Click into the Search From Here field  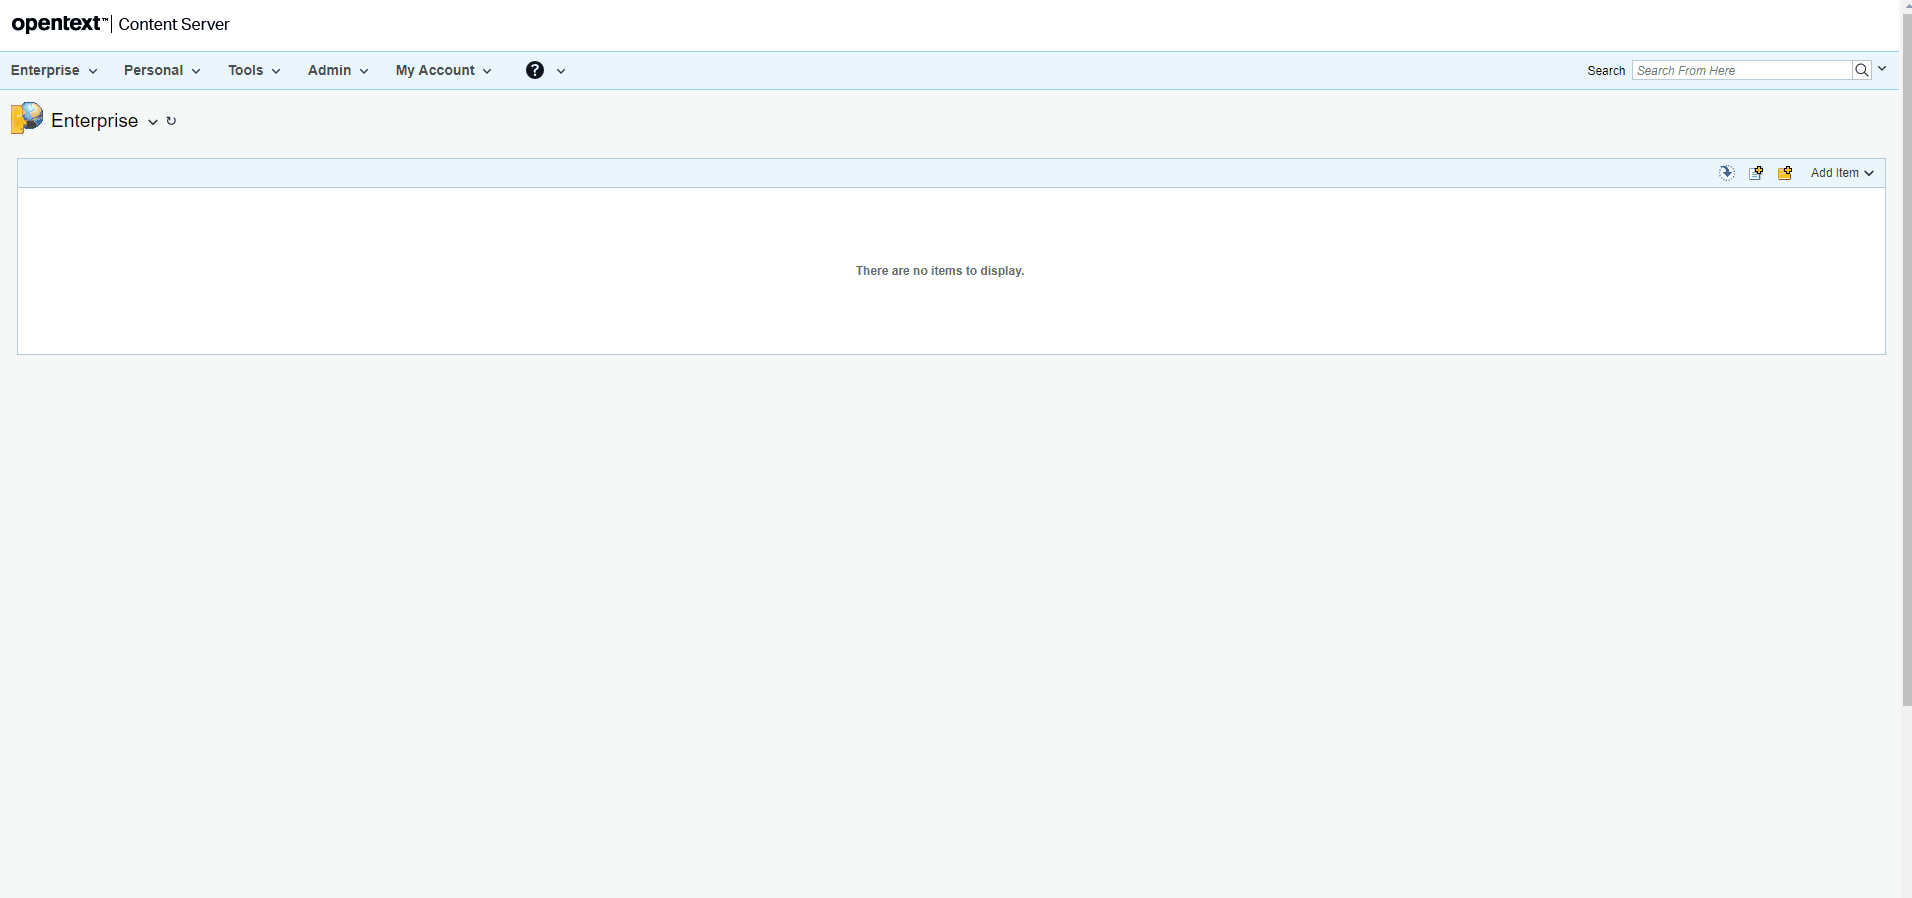1741,70
